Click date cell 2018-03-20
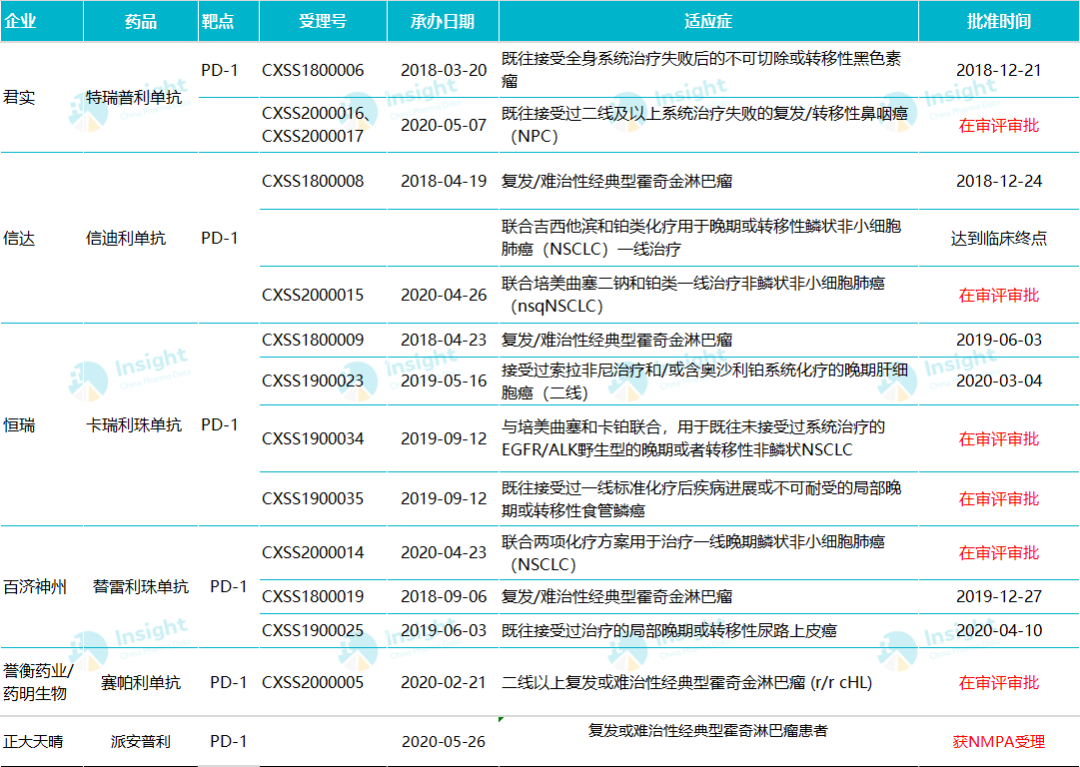This screenshot has height=767, width=1080. click(x=444, y=70)
